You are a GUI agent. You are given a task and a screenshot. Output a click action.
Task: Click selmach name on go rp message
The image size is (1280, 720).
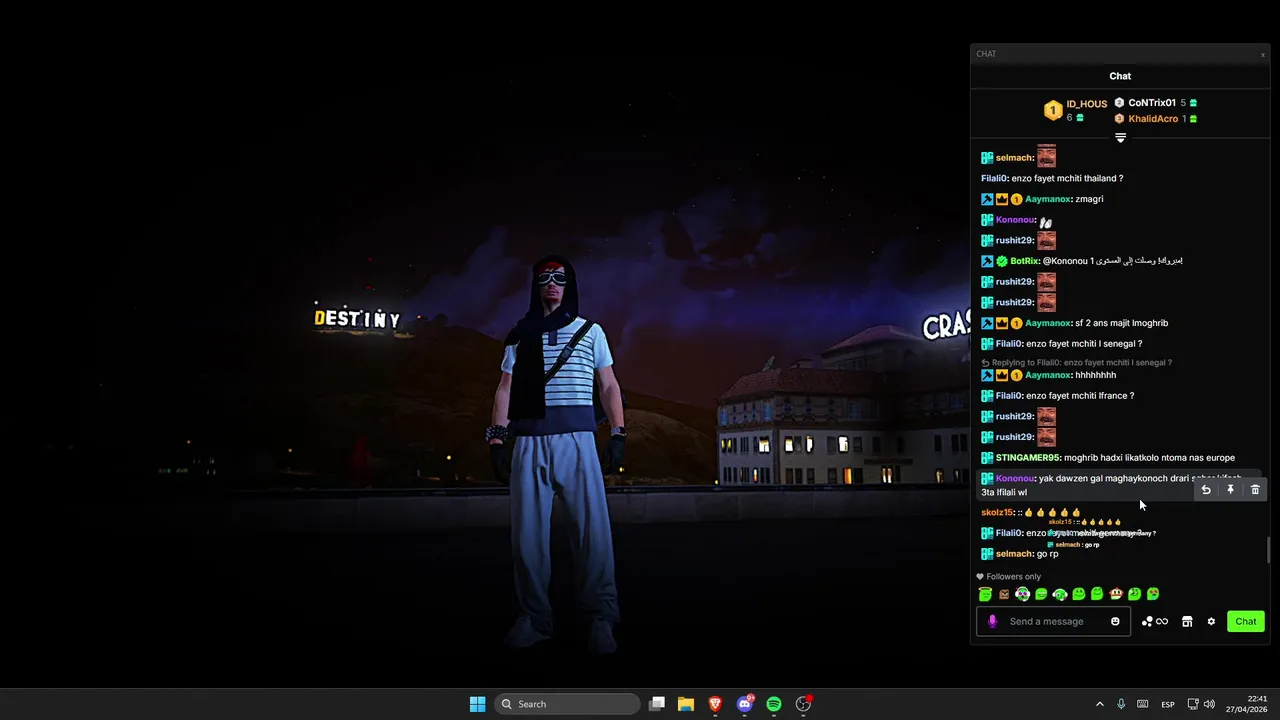pos(1014,554)
